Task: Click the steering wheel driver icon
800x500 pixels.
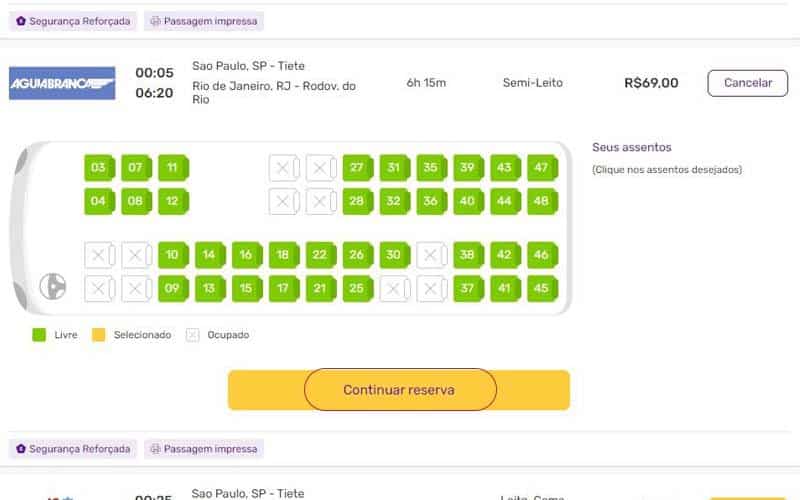Action: click(53, 286)
